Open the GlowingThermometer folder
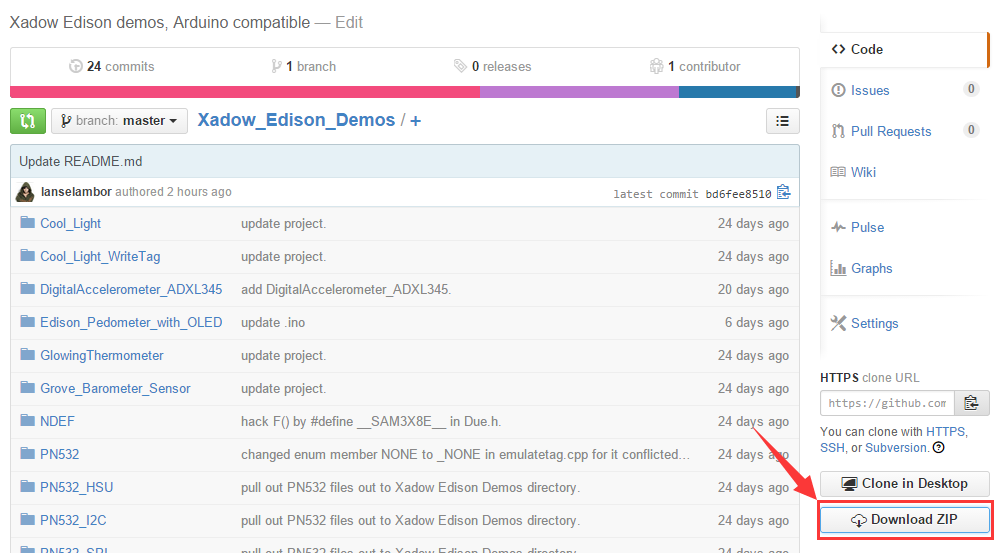 [x=102, y=355]
